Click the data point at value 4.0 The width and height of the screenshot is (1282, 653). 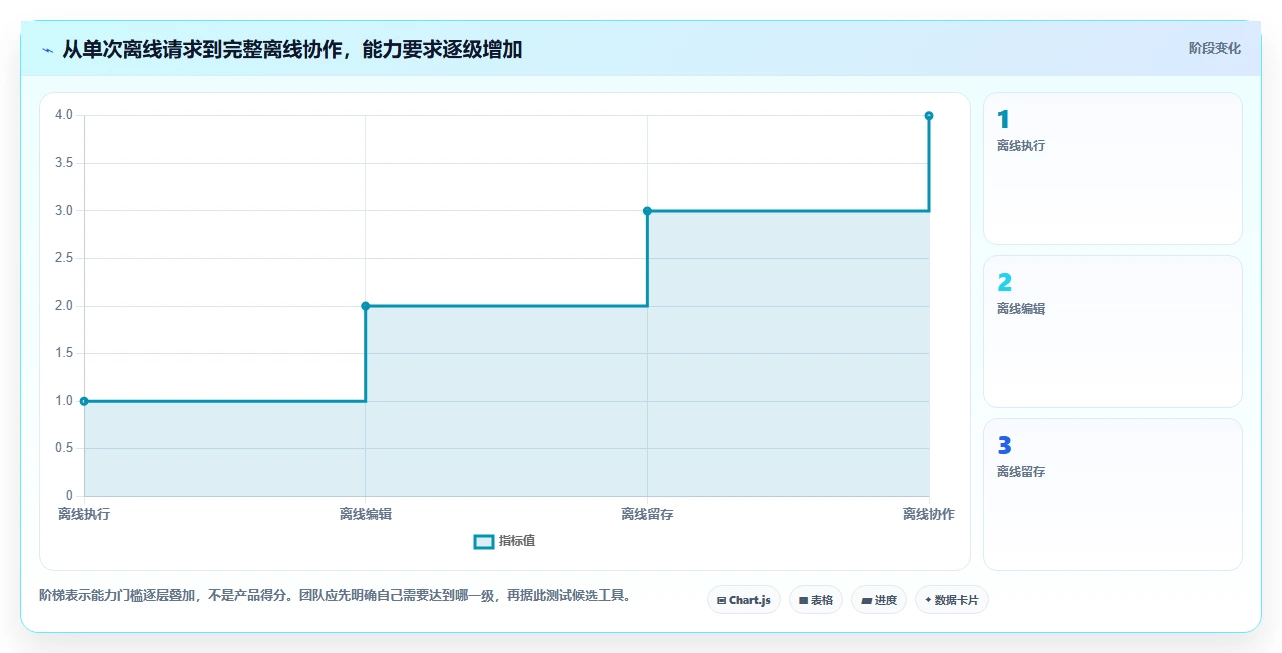coord(929,116)
